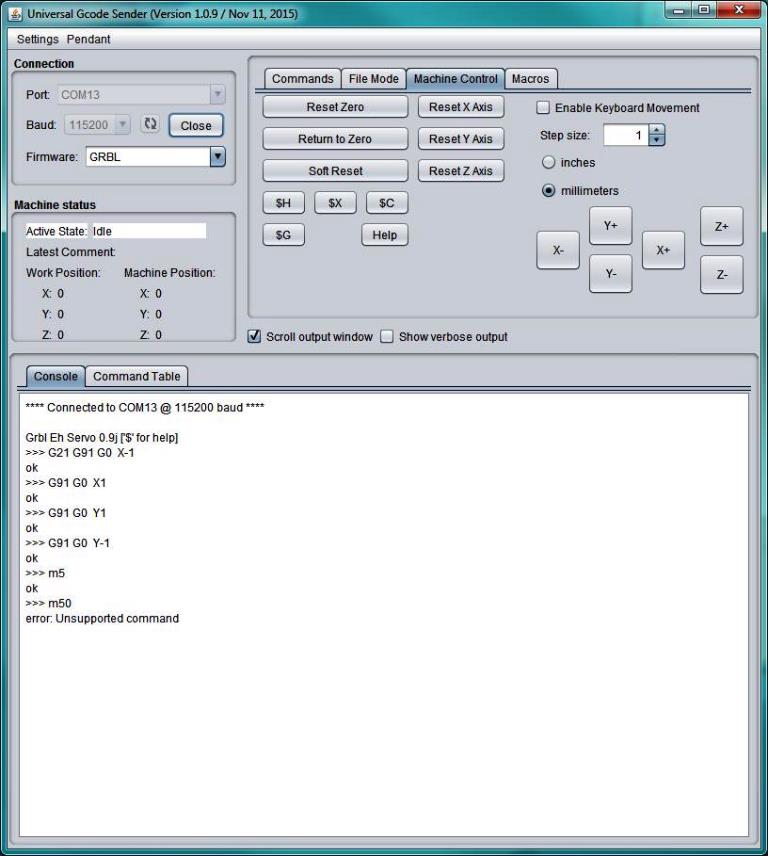Open the Pendant menu

(x=88, y=39)
